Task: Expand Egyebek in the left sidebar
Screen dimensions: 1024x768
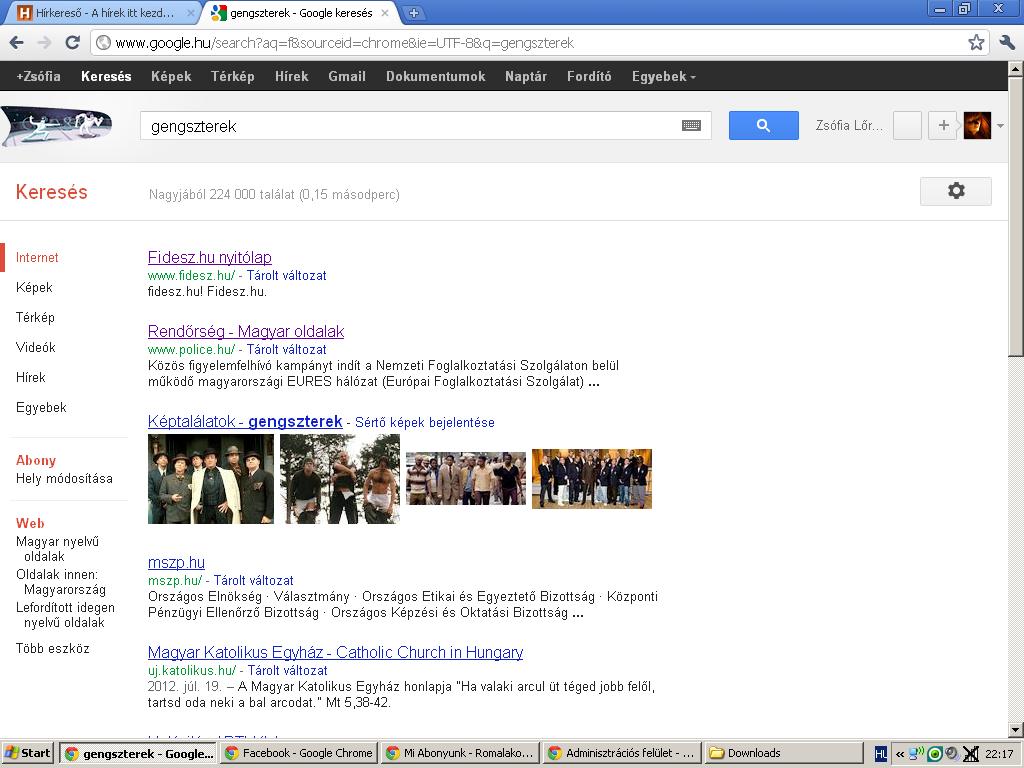Action: [41, 408]
